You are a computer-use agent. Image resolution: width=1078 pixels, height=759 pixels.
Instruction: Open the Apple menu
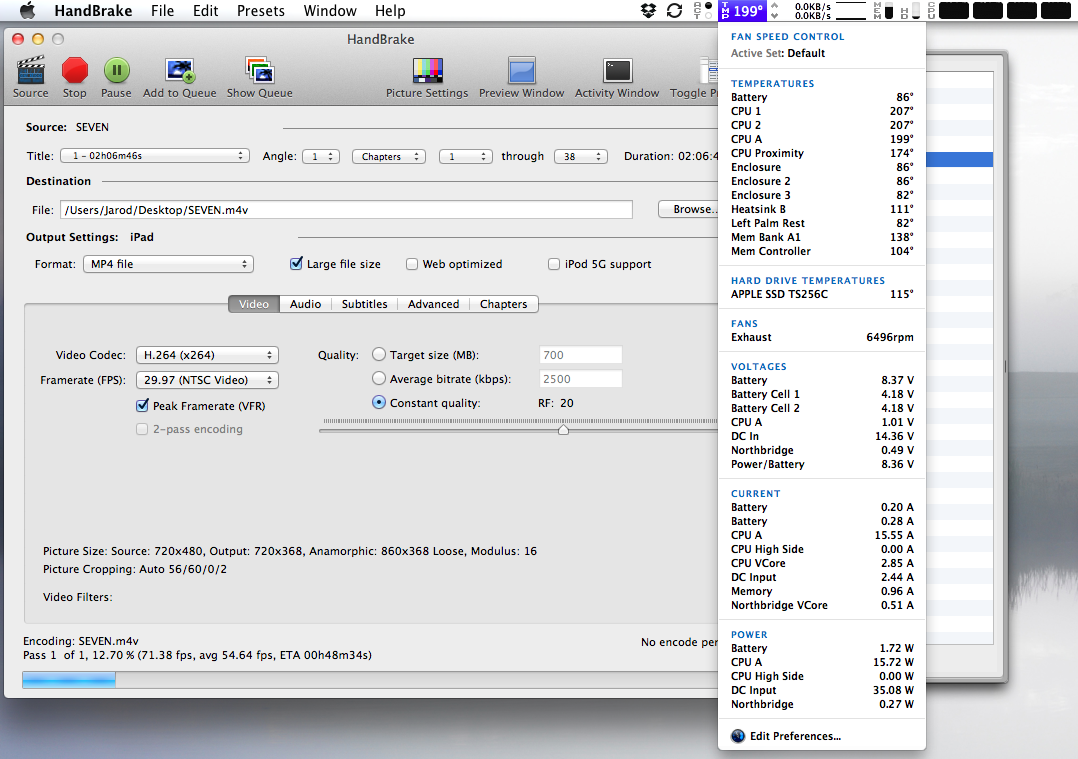pos(27,10)
